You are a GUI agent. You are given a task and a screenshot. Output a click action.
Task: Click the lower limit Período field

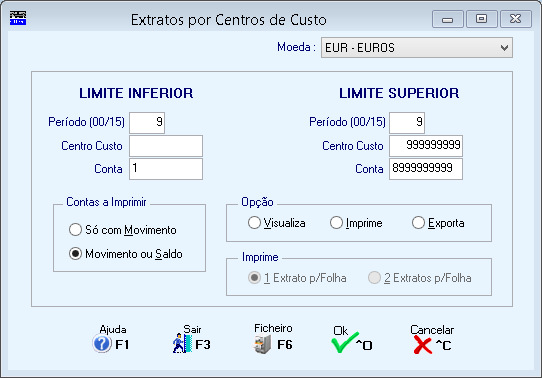pyautogui.click(x=147, y=122)
